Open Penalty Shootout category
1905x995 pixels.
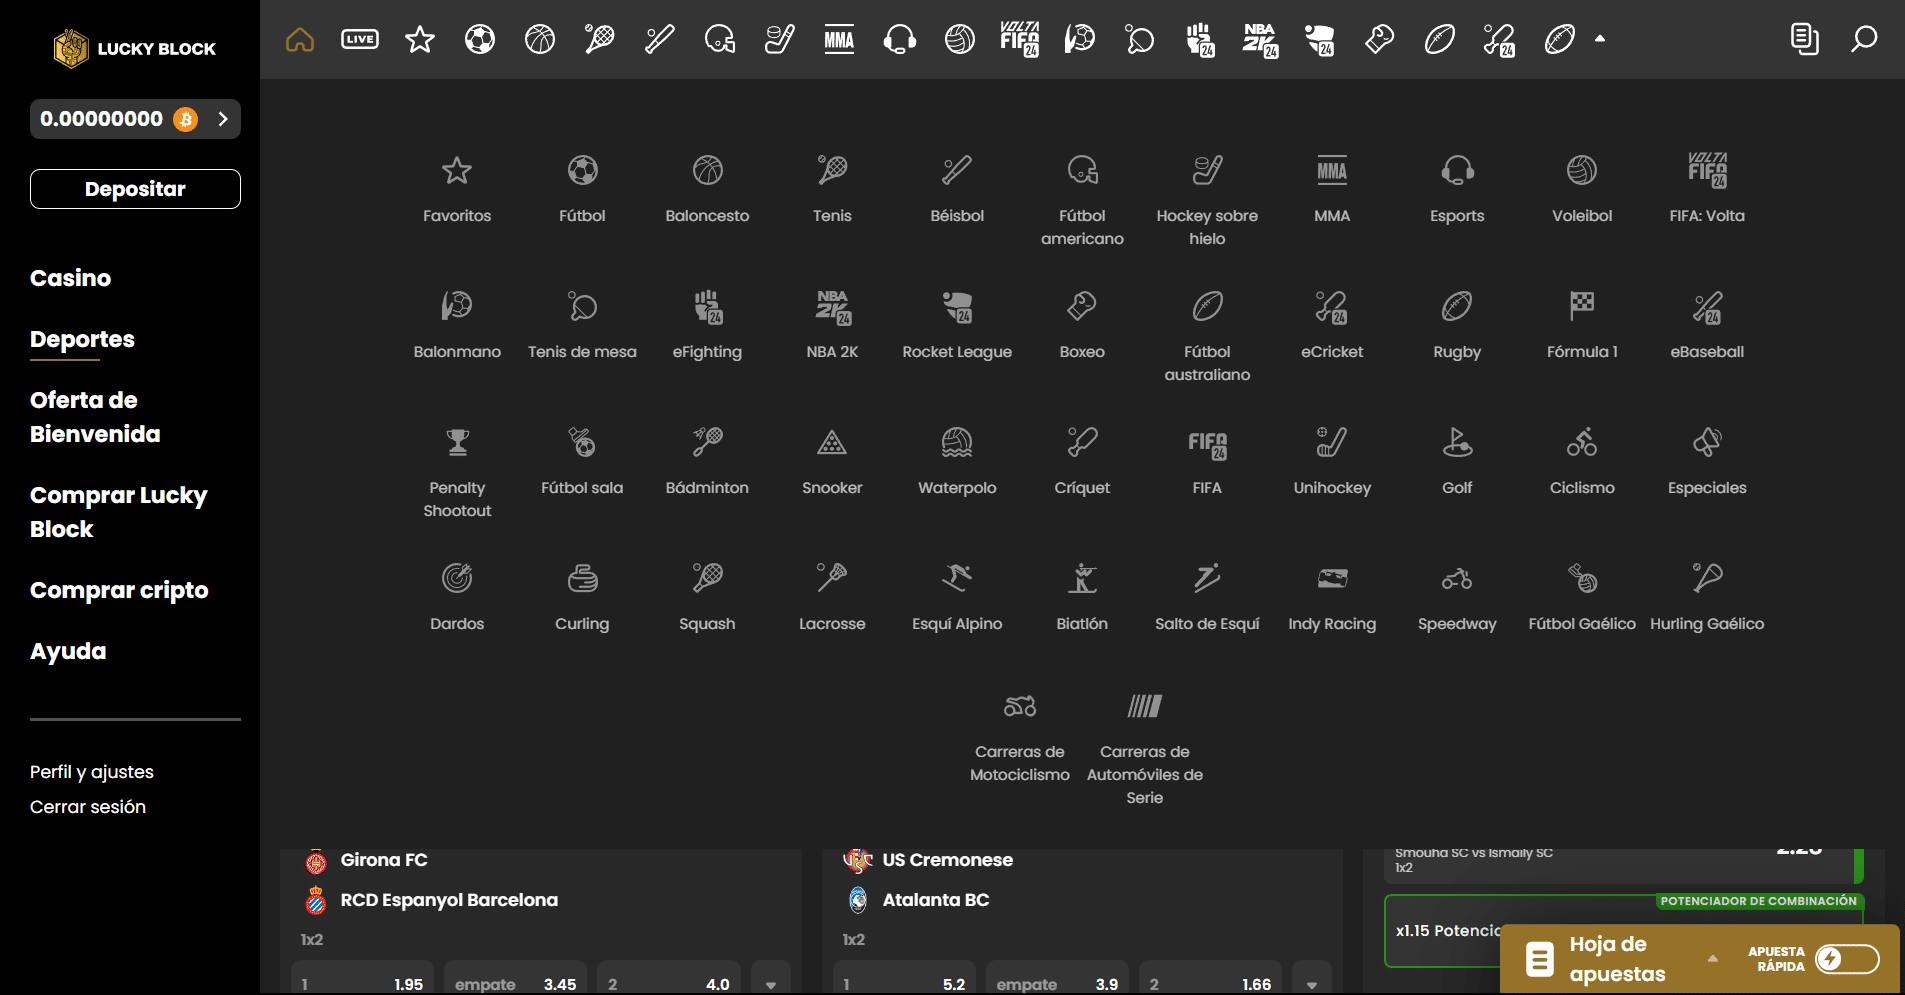457,472
